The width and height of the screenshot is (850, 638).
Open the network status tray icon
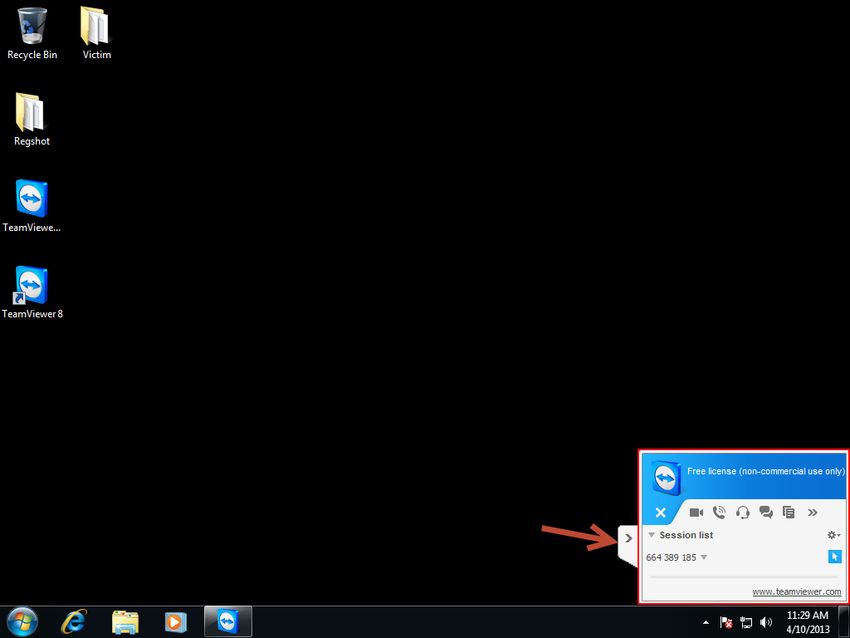[746, 622]
